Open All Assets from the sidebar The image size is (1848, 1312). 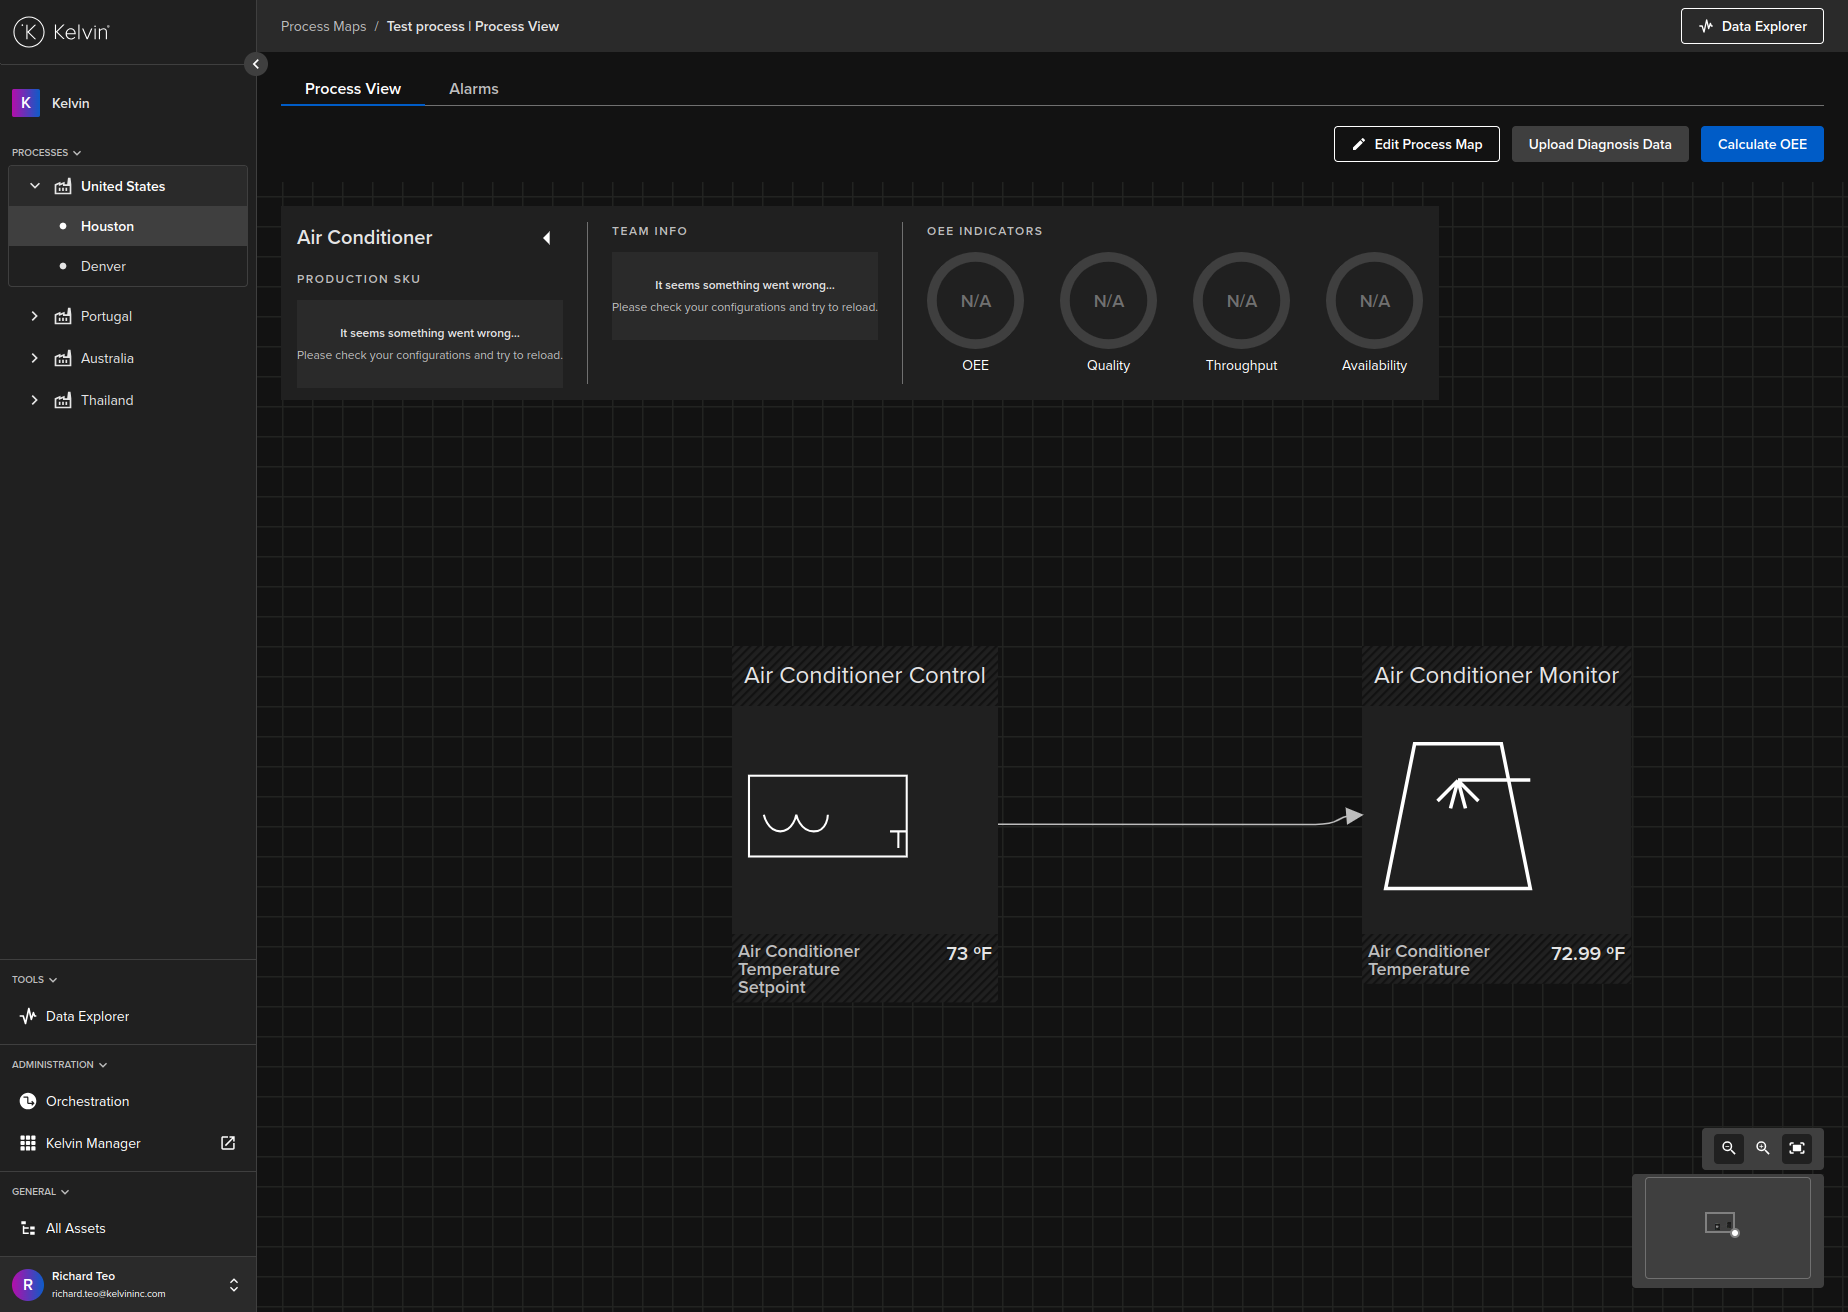point(75,1228)
